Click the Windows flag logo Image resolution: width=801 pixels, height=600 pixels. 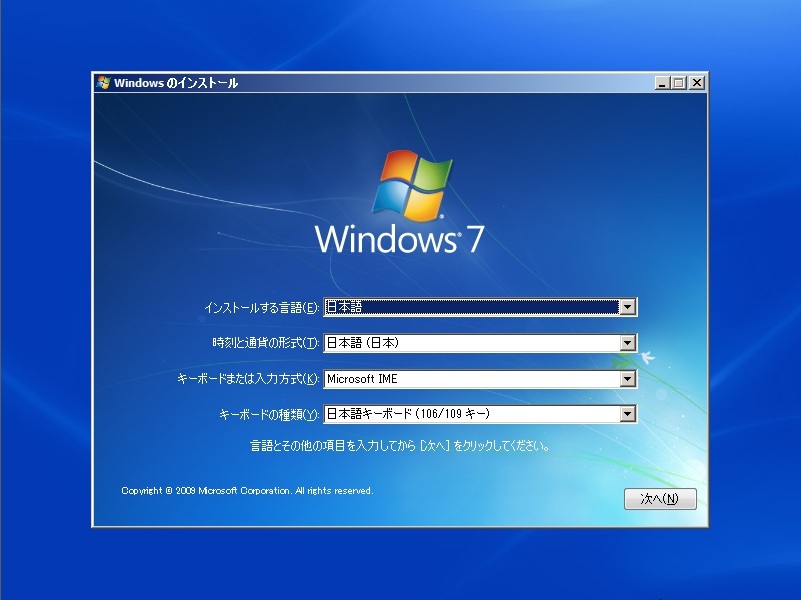click(408, 185)
